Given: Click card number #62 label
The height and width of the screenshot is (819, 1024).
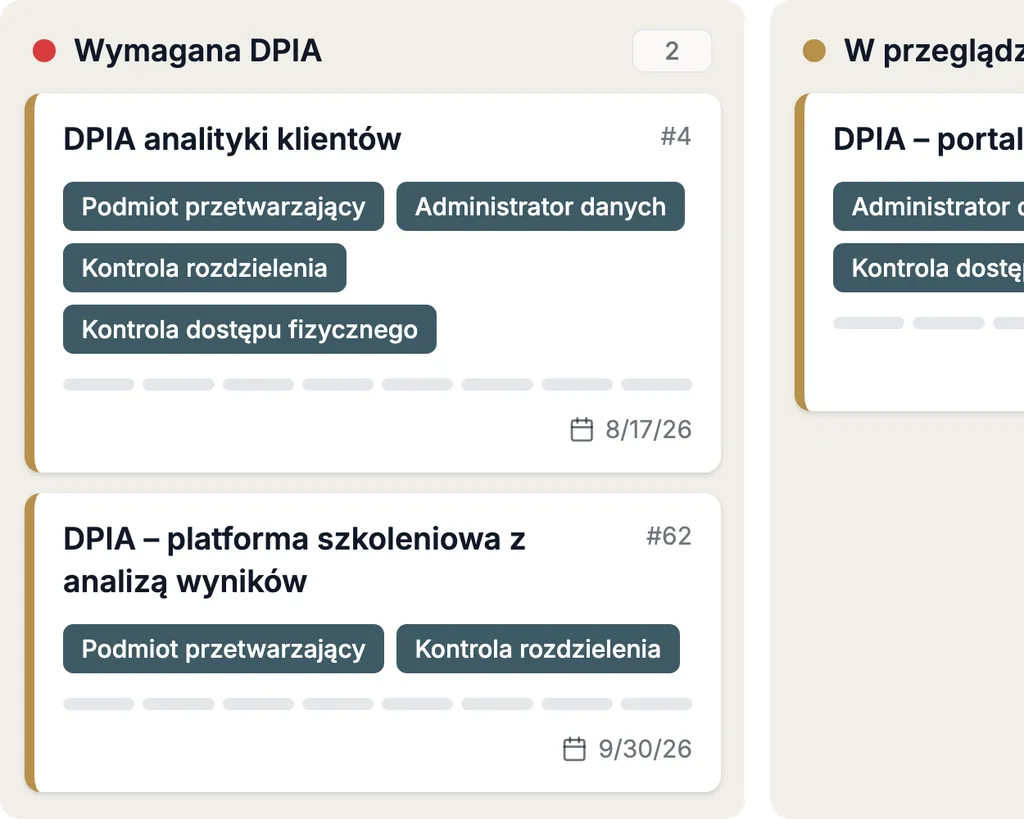Looking at the screenshot, I should click(x=669, y=536).
